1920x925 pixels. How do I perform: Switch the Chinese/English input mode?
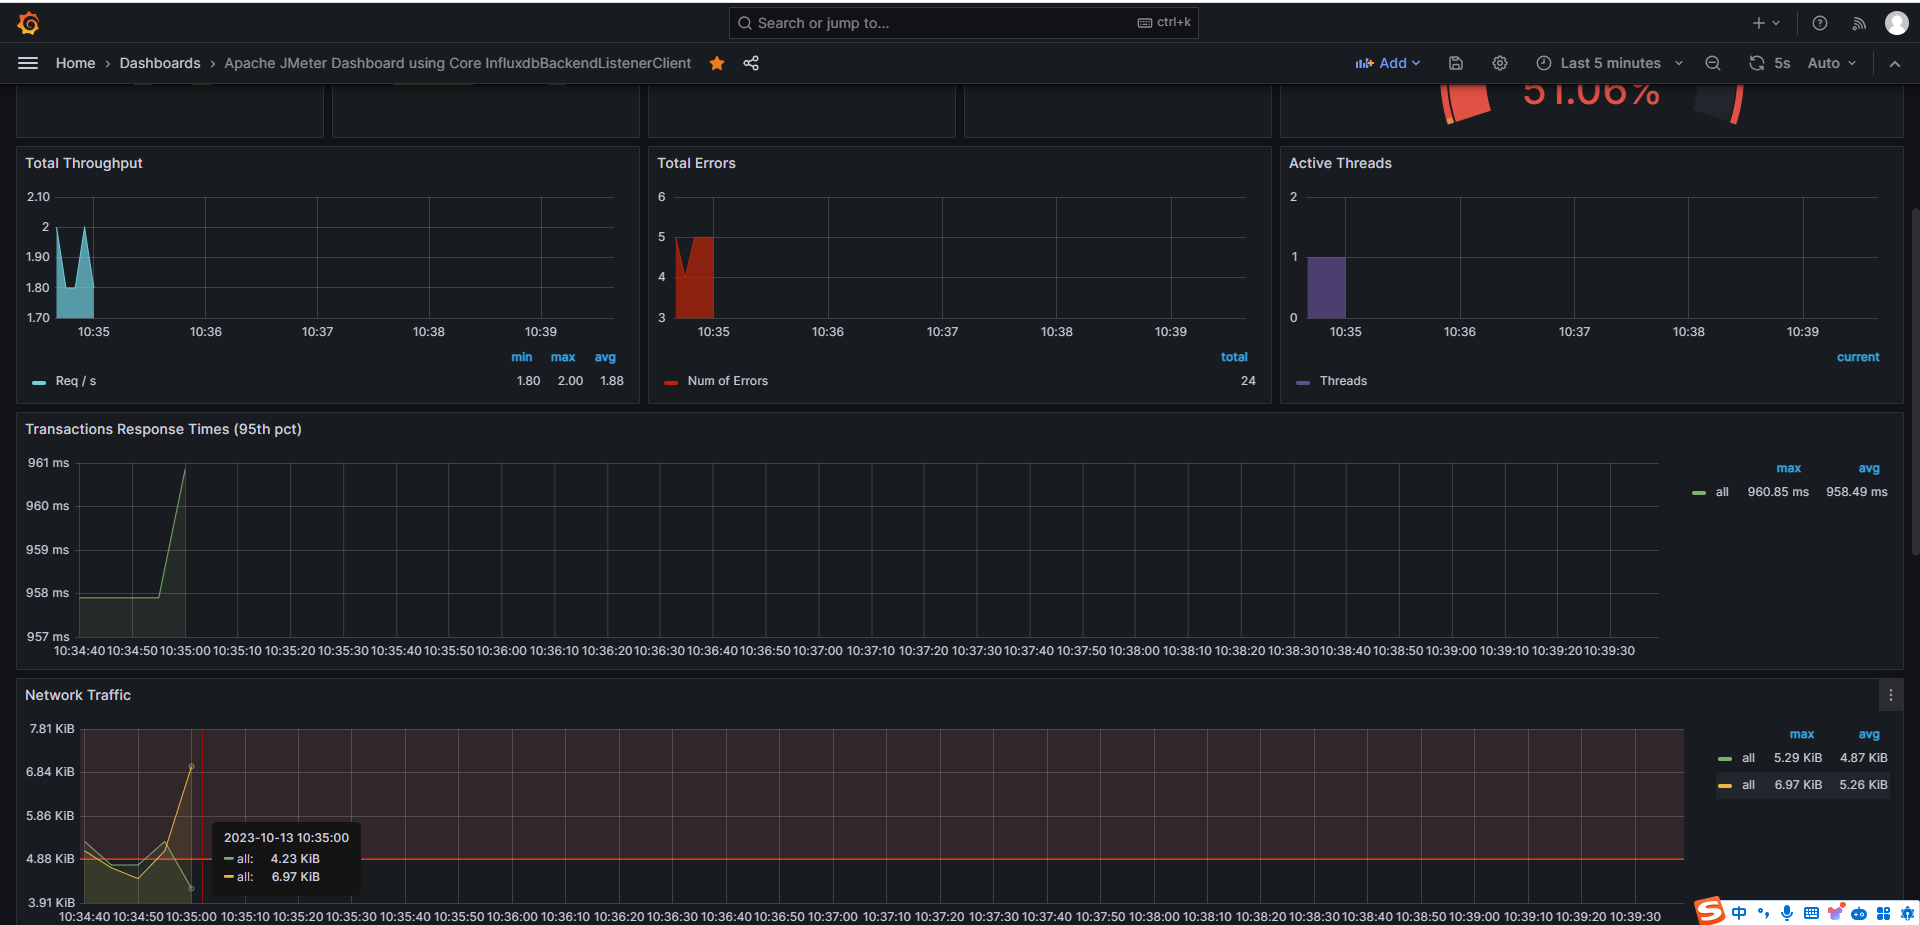(x=1739, y=913)
